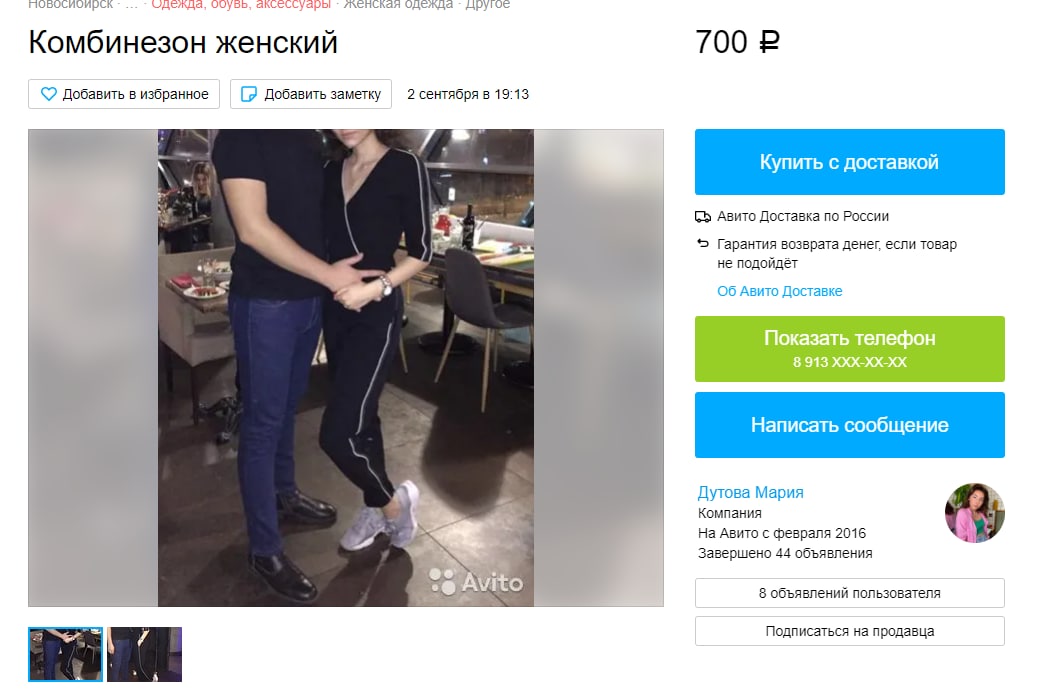Click the Avito watermark logo on photo

click(476, 581)
